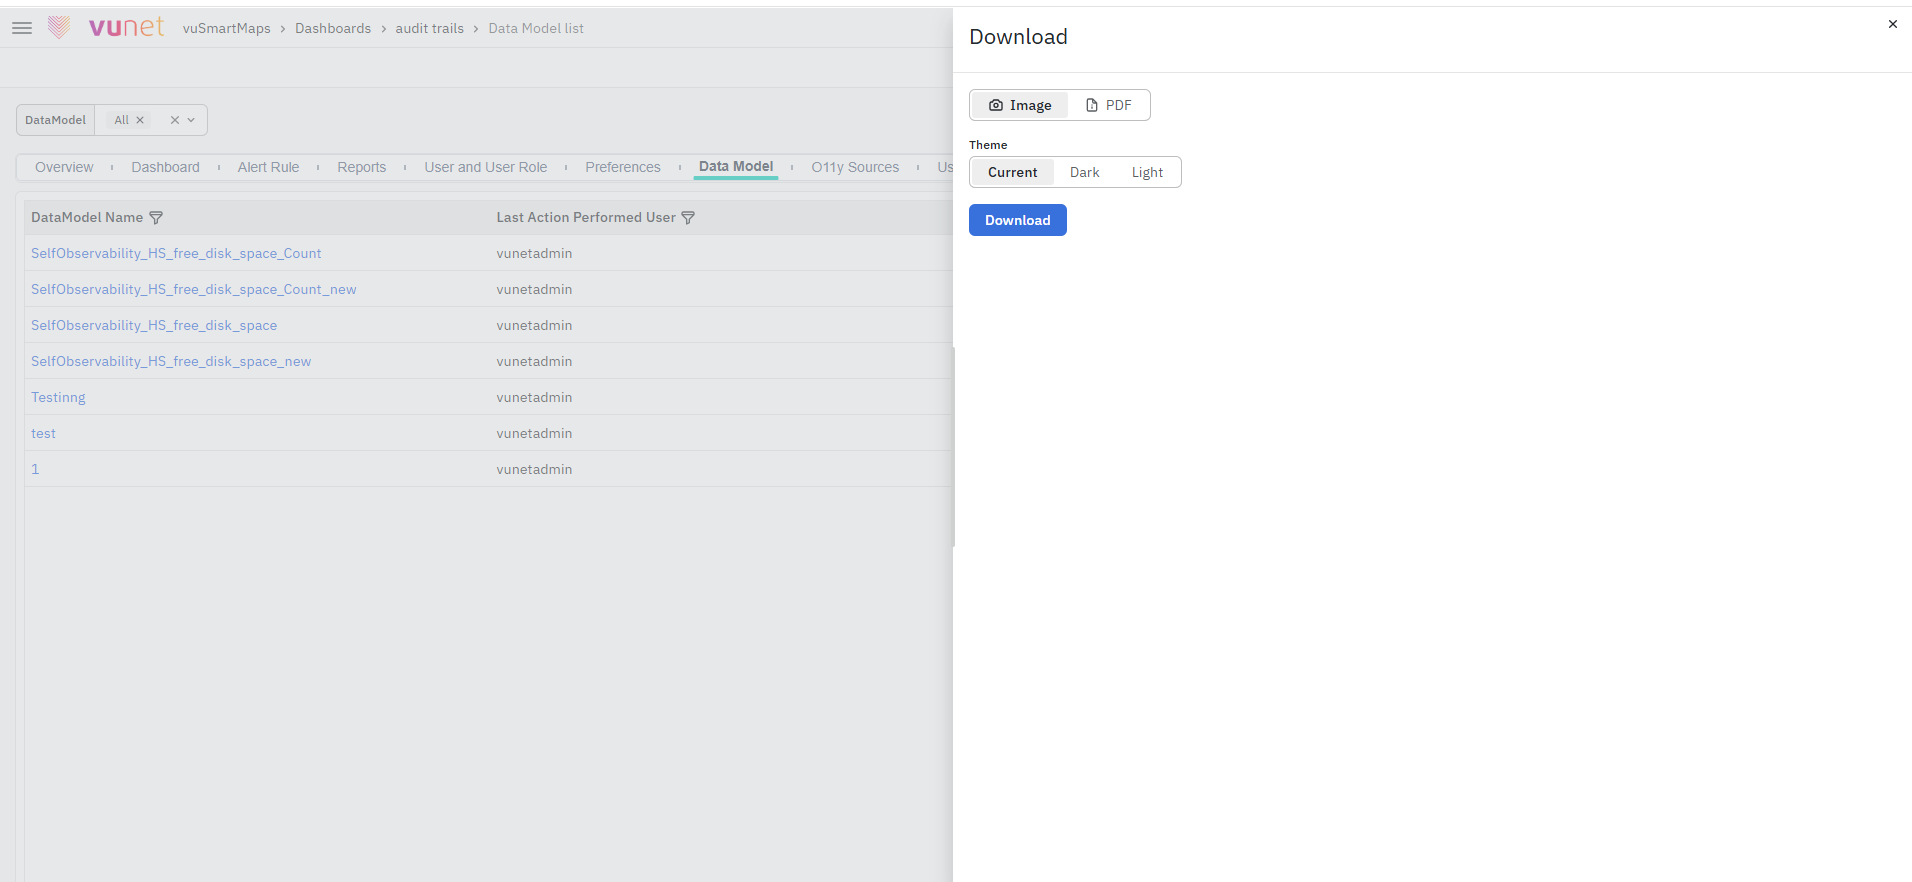Select the Data Model tab

pos(736,167)
